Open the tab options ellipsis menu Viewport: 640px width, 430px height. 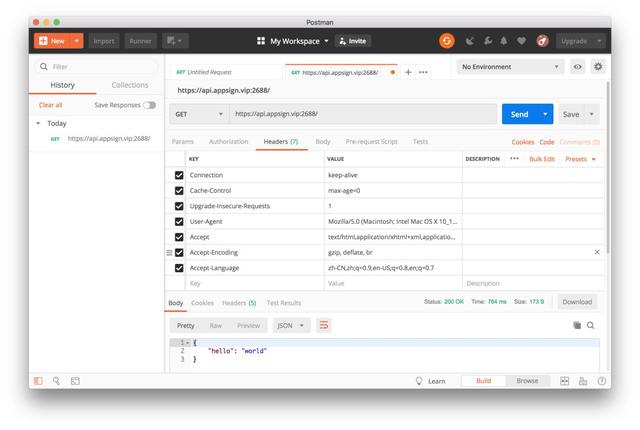[423, 72]
